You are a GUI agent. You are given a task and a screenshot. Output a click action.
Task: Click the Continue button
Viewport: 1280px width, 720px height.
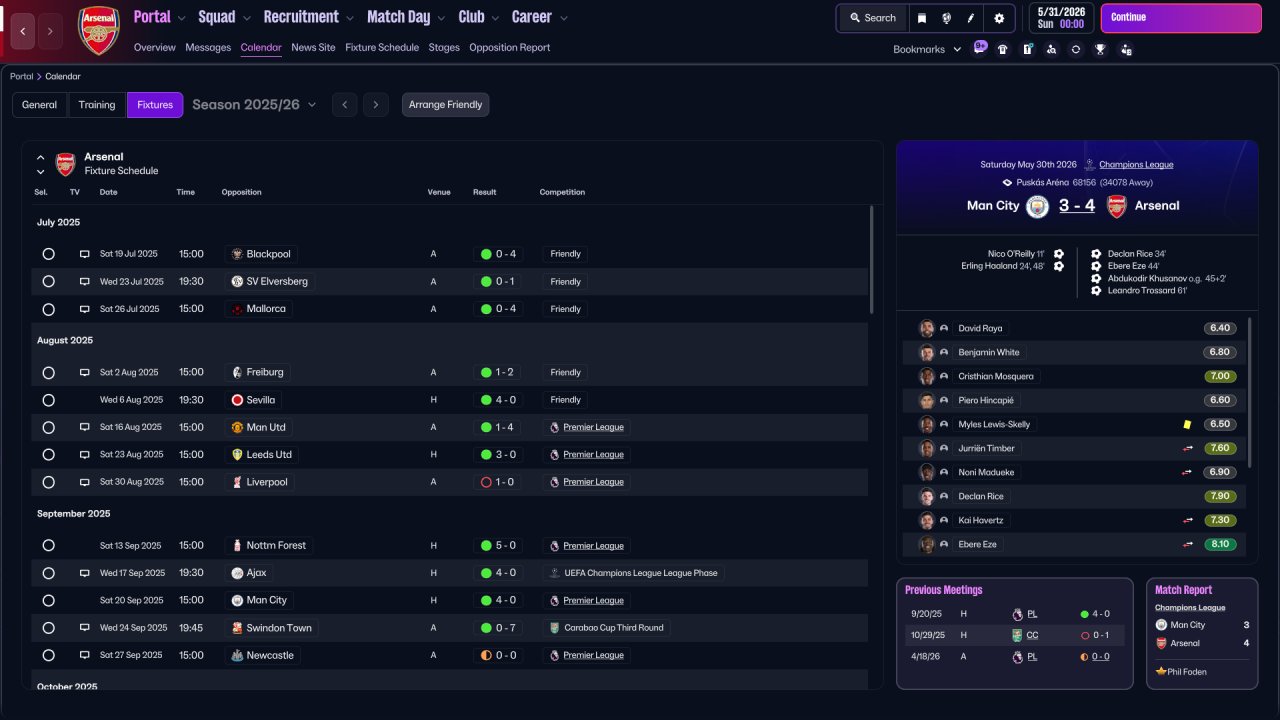1181,18
